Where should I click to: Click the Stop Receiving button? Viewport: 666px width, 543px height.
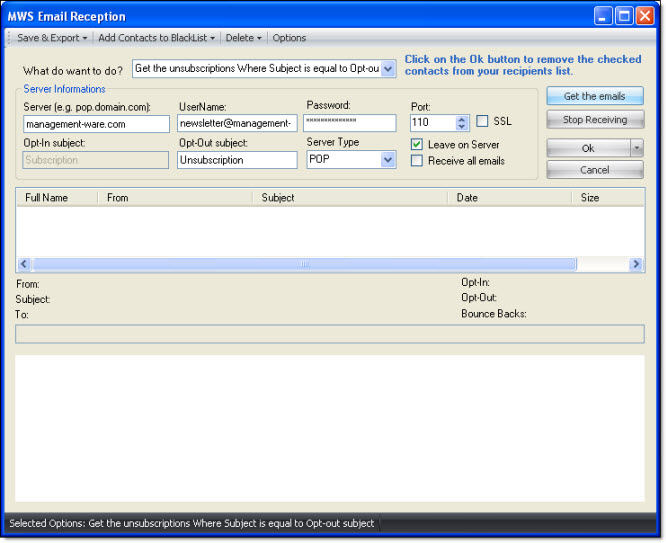[x=595, y=120]
